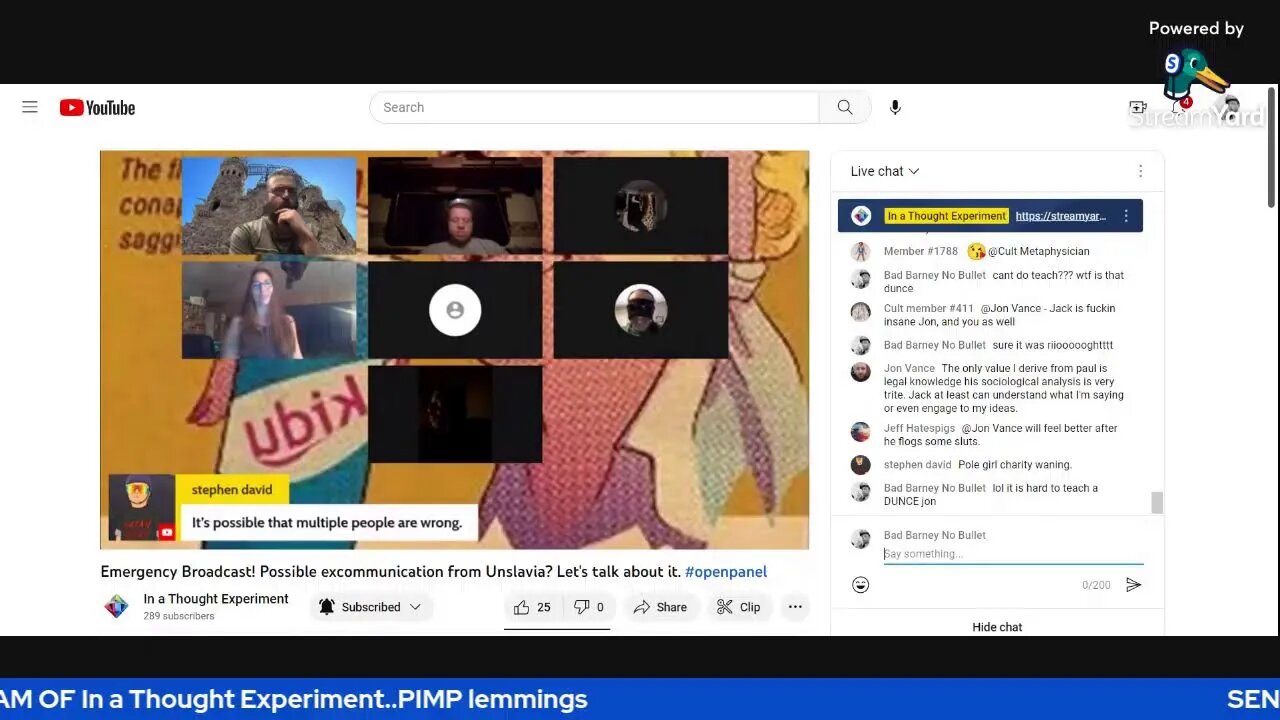Image resolution: width=1280 pixels, height=720 pixels.
Task: Open the Subscribed notification dropdown
Action: [370, 607]
